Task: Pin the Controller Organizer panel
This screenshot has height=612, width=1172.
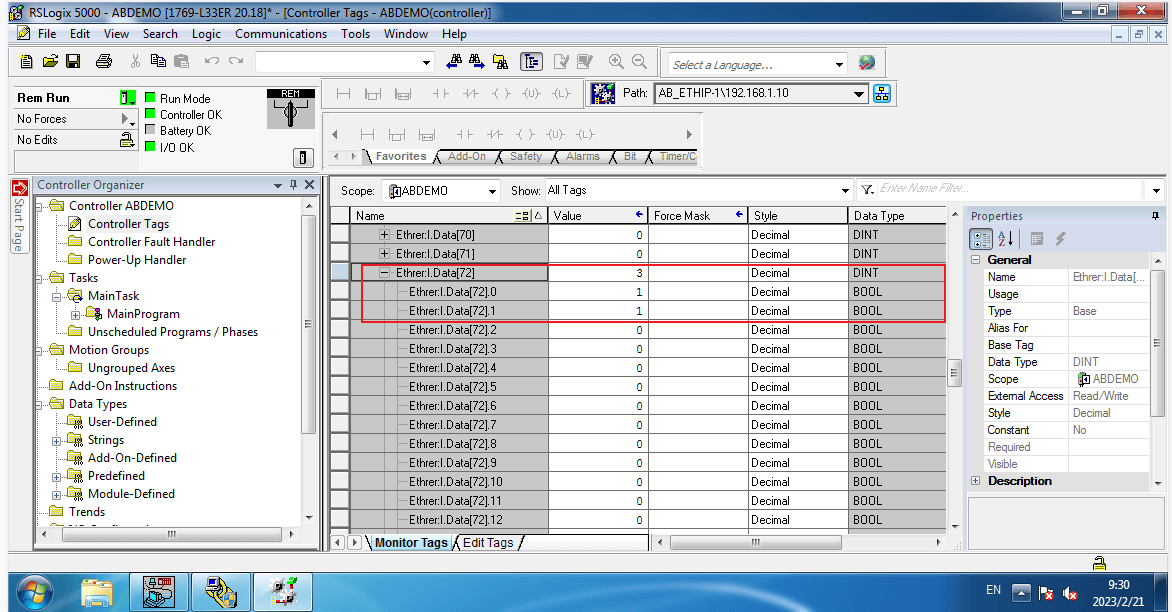Action: pyautogui.click(x=293, y=185)
